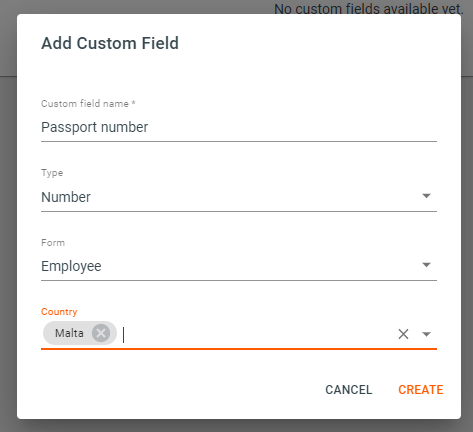Click the No custom fields available text
Viewport: 473px width, 432px height.
pyautogui.click(x=369, y=9)
